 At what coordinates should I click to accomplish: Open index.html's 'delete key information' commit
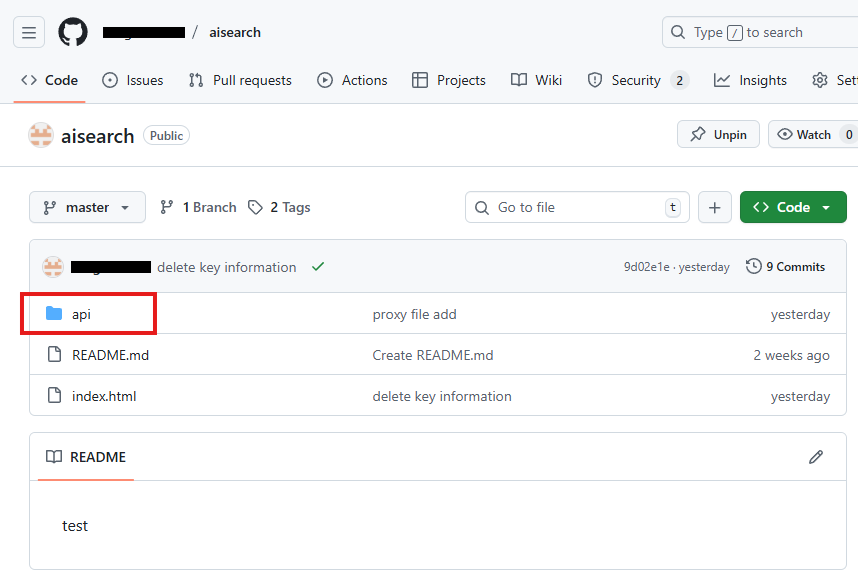coord(442,396)
